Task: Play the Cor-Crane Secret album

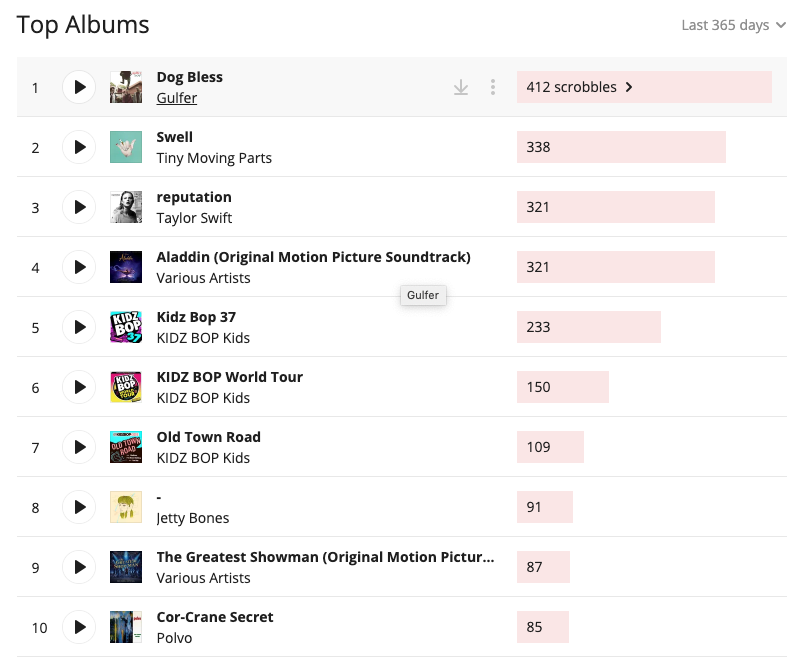Action: (79, 627)
